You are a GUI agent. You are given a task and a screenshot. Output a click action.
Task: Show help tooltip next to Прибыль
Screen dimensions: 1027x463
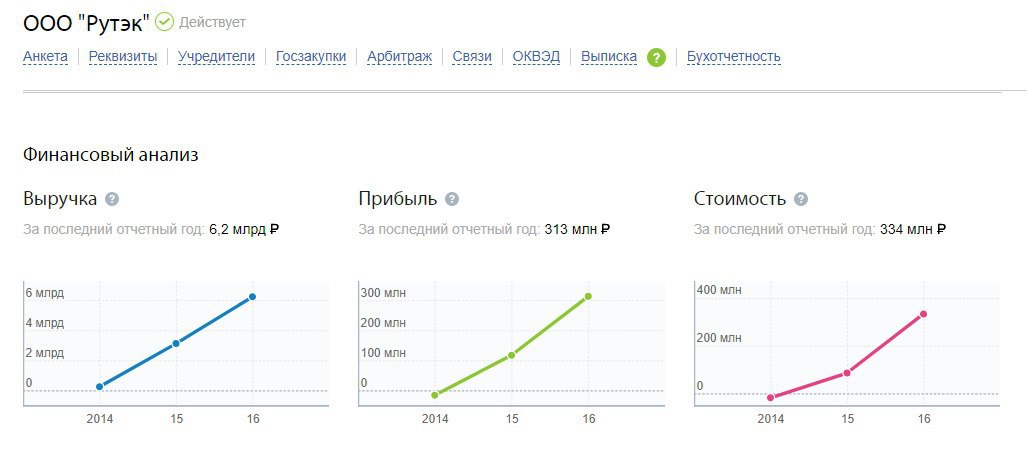tap(452, 199)
